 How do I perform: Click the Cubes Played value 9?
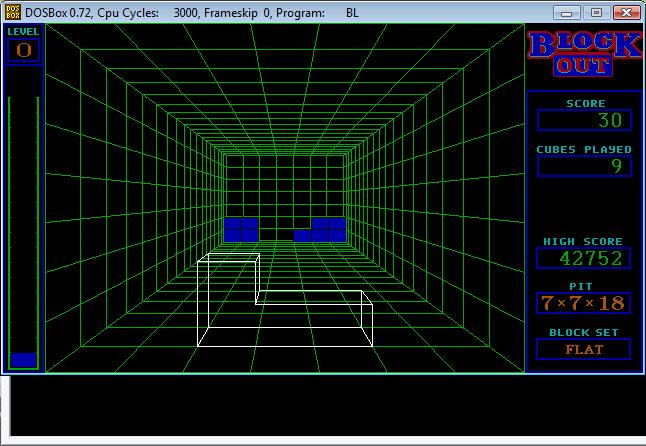[584, 166]
